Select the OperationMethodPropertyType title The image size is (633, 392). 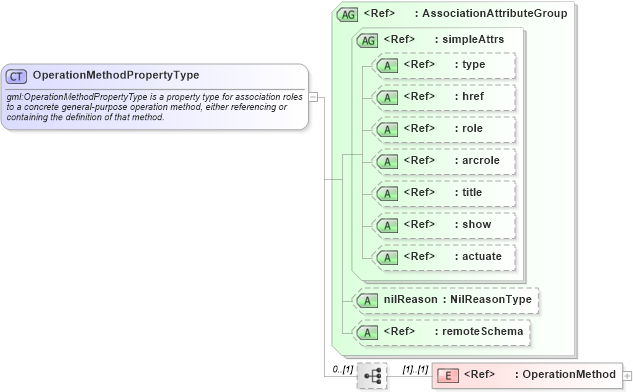coord(116,75)
